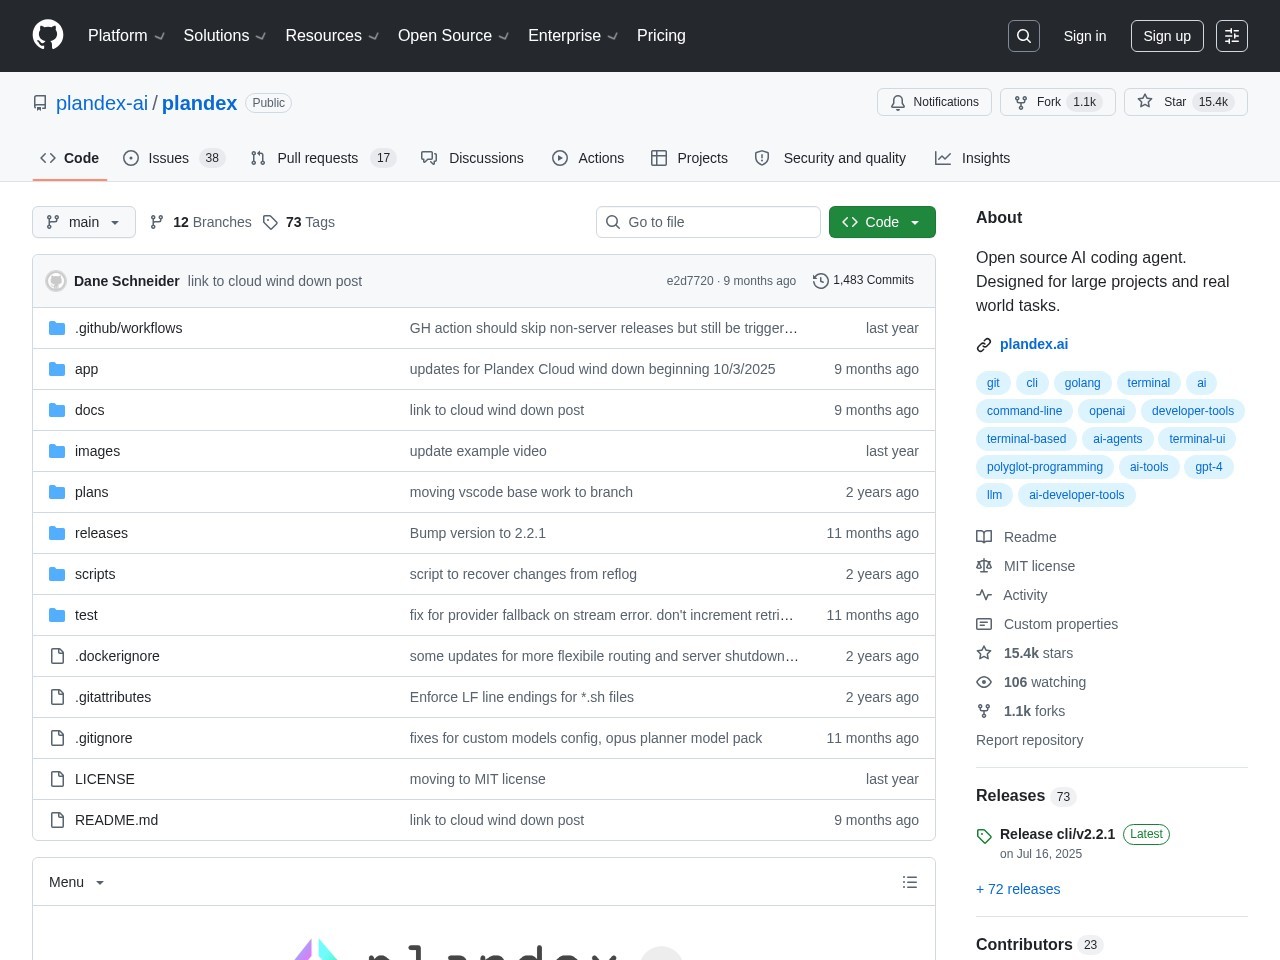View the 12 Branches link

[x=200, y=222]
